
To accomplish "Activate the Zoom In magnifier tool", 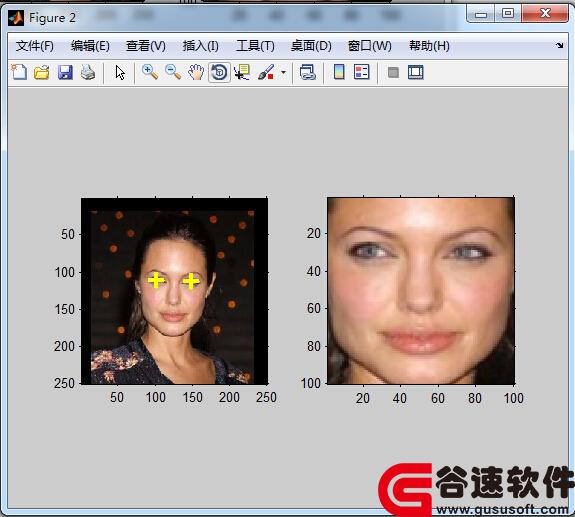I will pyautogui.click(x=150, y=72).
